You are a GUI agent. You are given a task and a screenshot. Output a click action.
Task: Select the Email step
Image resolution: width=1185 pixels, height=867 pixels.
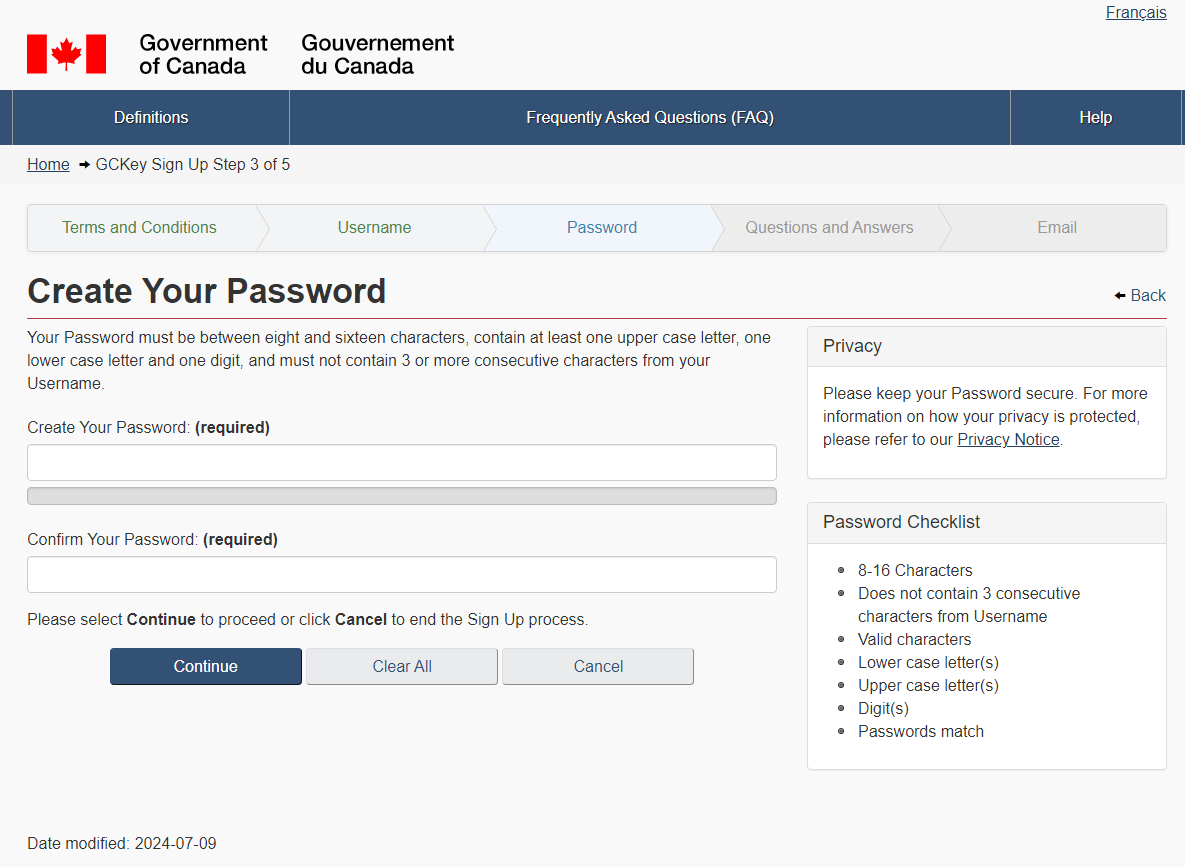[1057, 228]
